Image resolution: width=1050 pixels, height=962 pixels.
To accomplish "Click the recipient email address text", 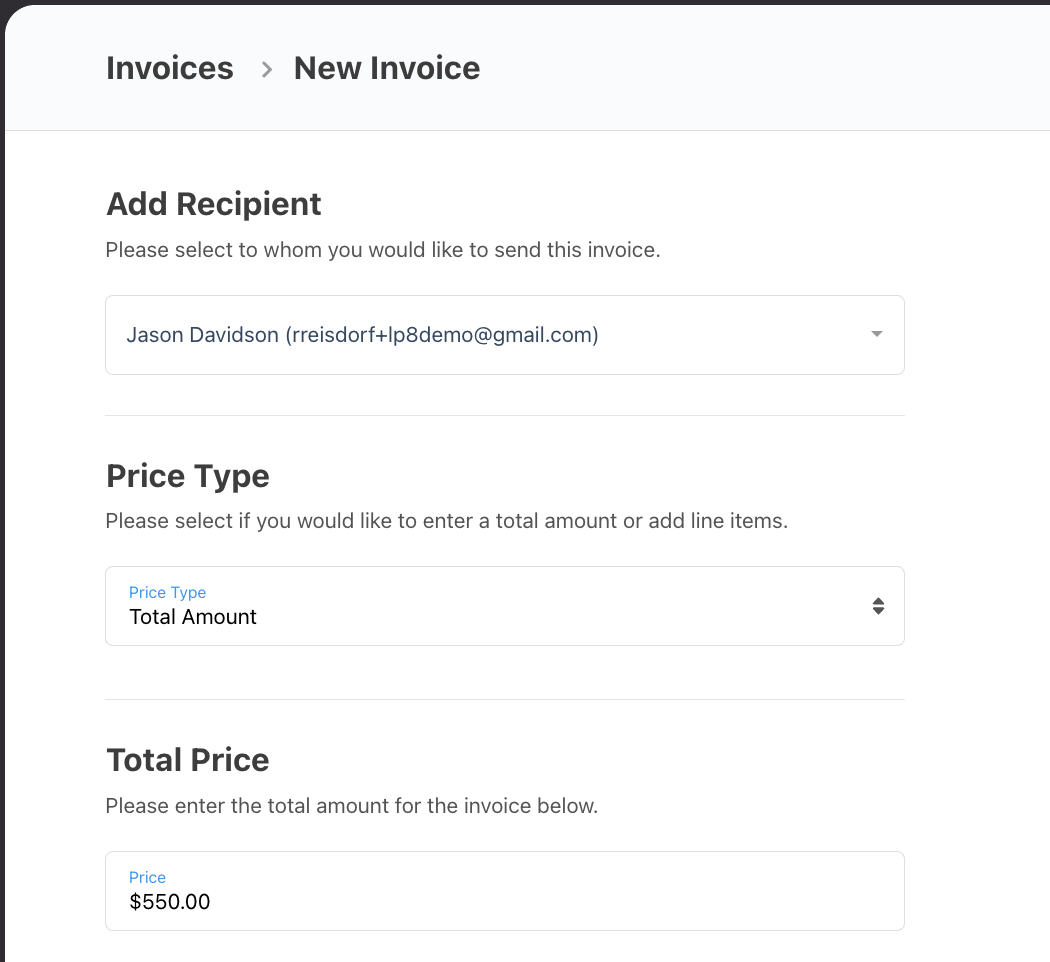I will point(442,335).
